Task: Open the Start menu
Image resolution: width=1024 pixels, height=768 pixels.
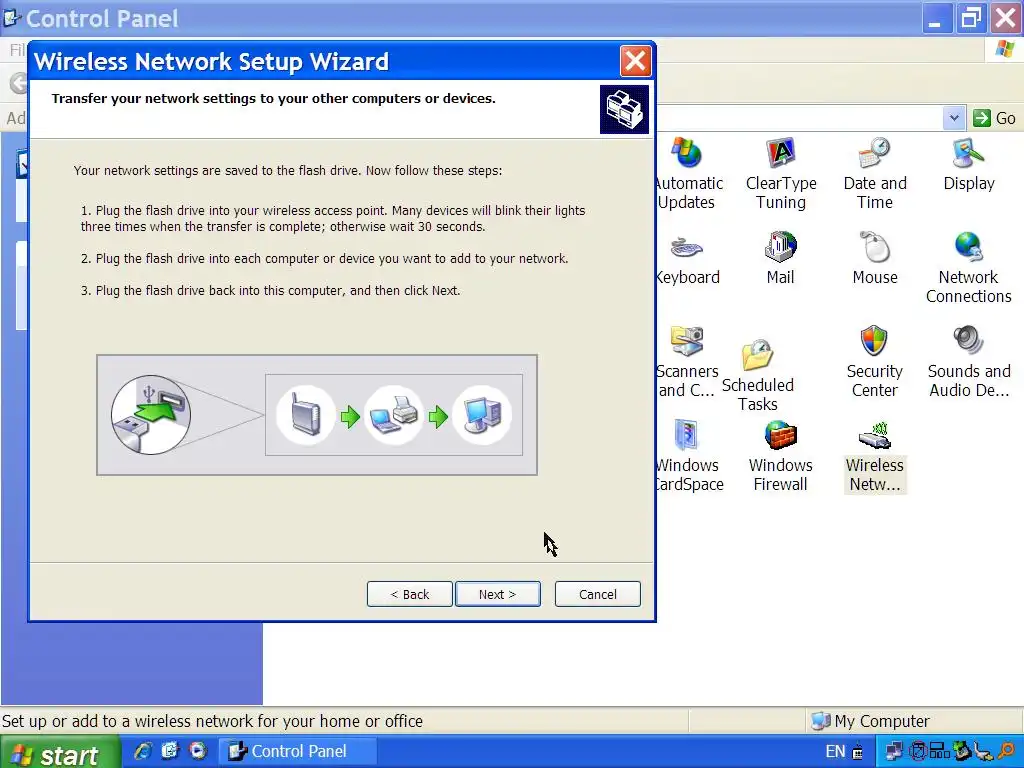Action: click(60, 752)
